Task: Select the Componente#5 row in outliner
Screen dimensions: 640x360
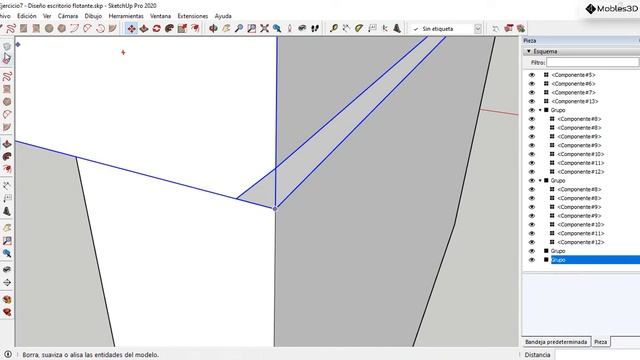Action: pos(573,75)
